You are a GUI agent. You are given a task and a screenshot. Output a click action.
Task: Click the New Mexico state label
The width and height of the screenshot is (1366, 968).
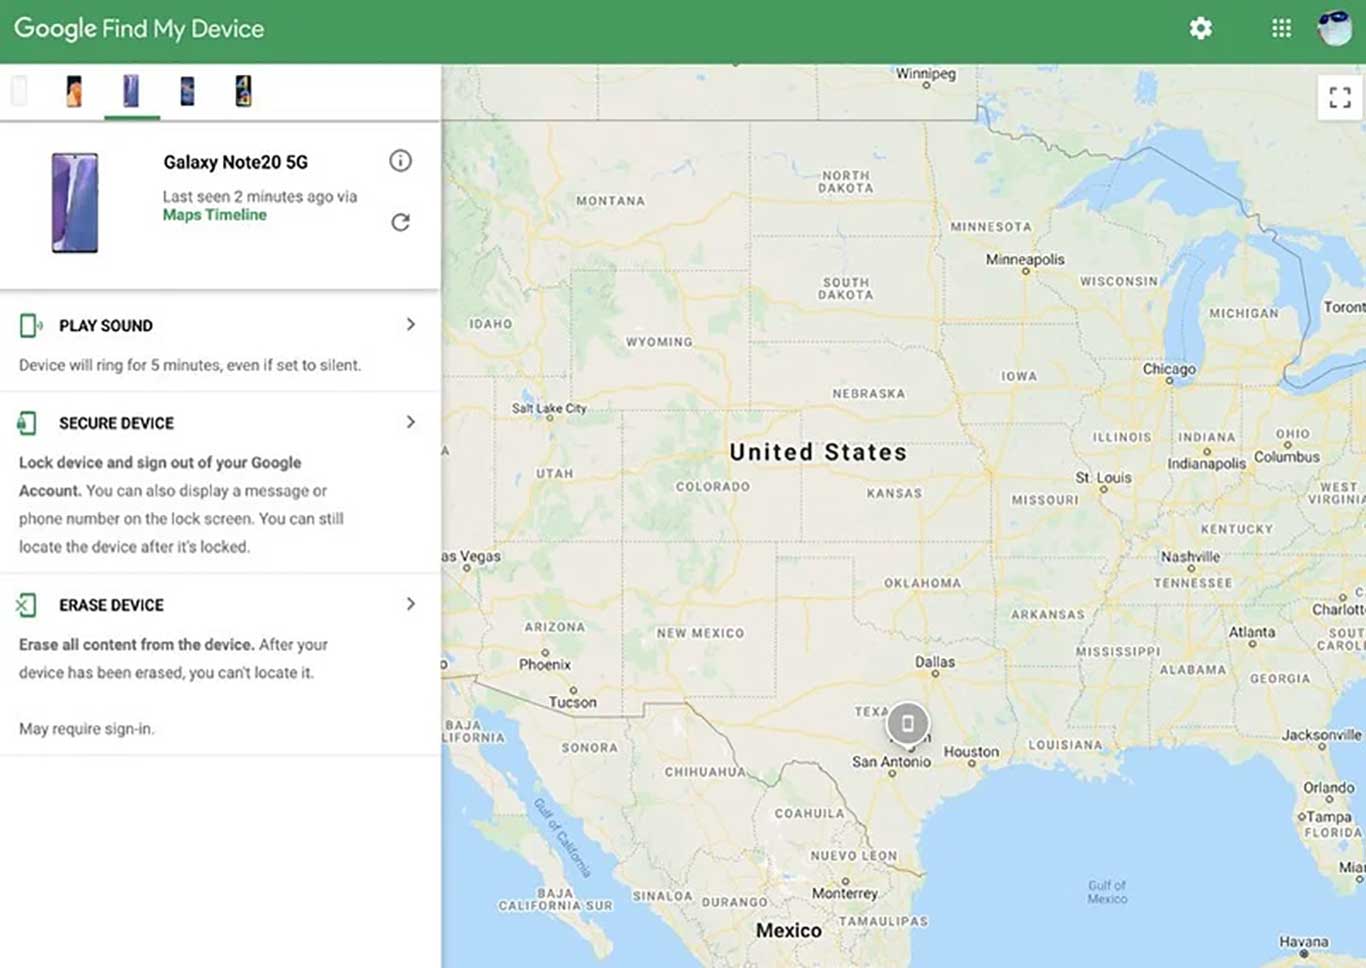[700, 633]
